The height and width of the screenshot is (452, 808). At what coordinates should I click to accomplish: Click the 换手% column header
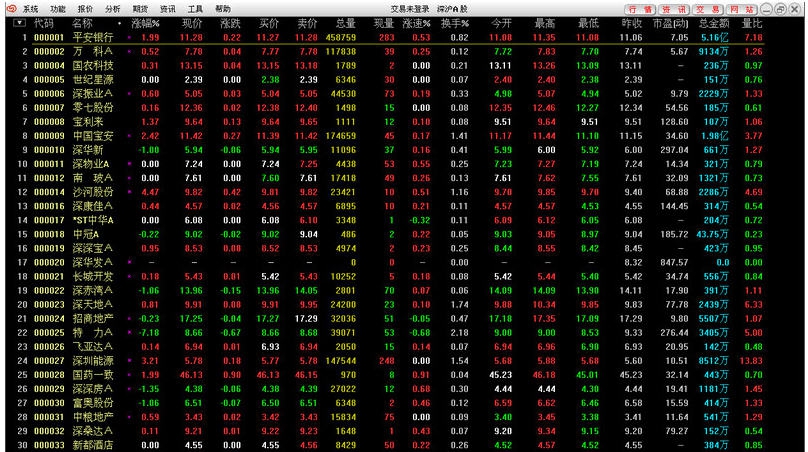[x=455, y=22]
